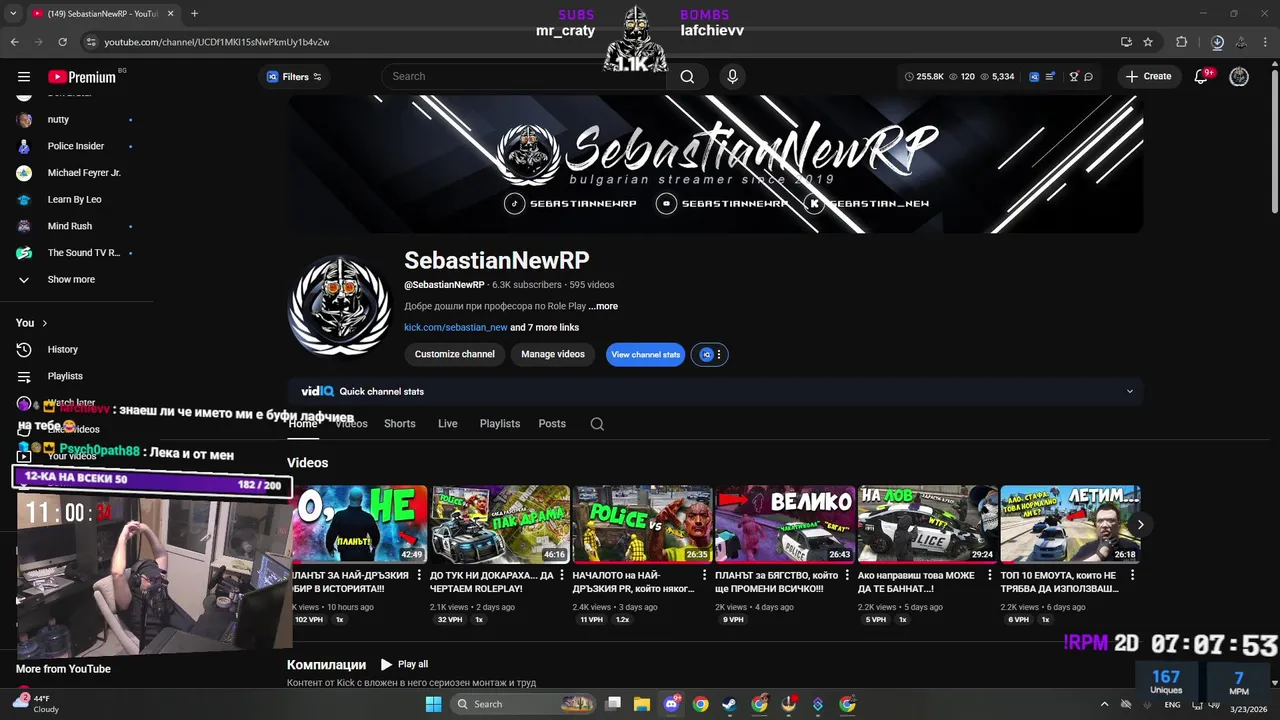This screenshot has width=1280, height=720.
Task: Click Customize channel button
Action: click(x=454, y=354)
